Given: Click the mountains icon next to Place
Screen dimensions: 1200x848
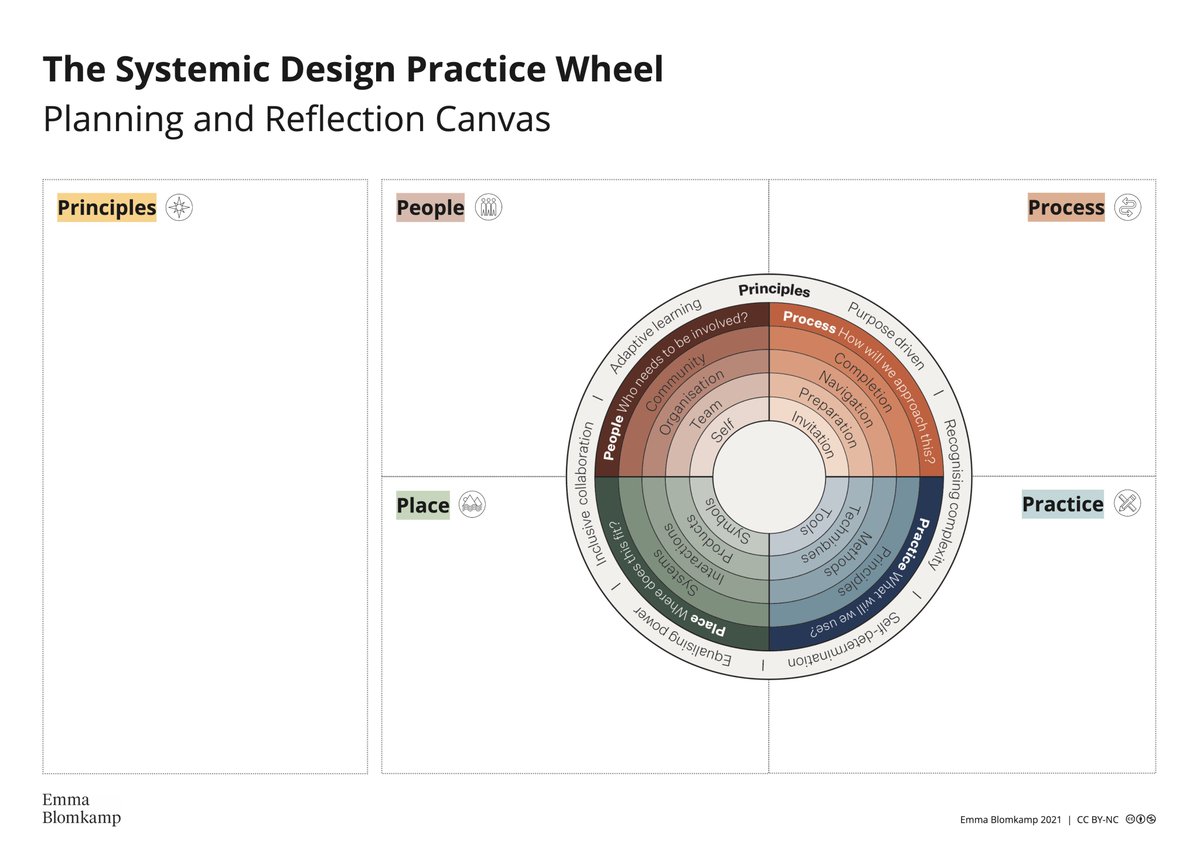Looking at the screenshot, I should (x=473, y=505).
